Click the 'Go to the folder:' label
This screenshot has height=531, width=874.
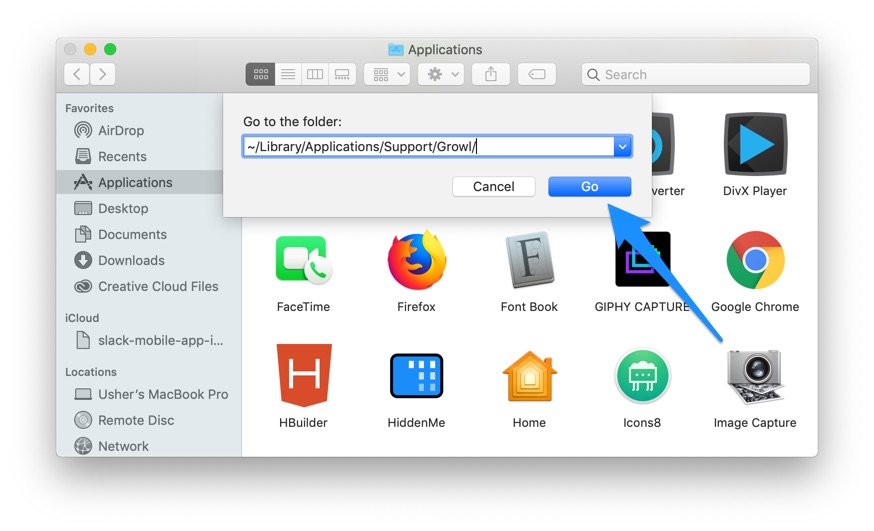292,121
